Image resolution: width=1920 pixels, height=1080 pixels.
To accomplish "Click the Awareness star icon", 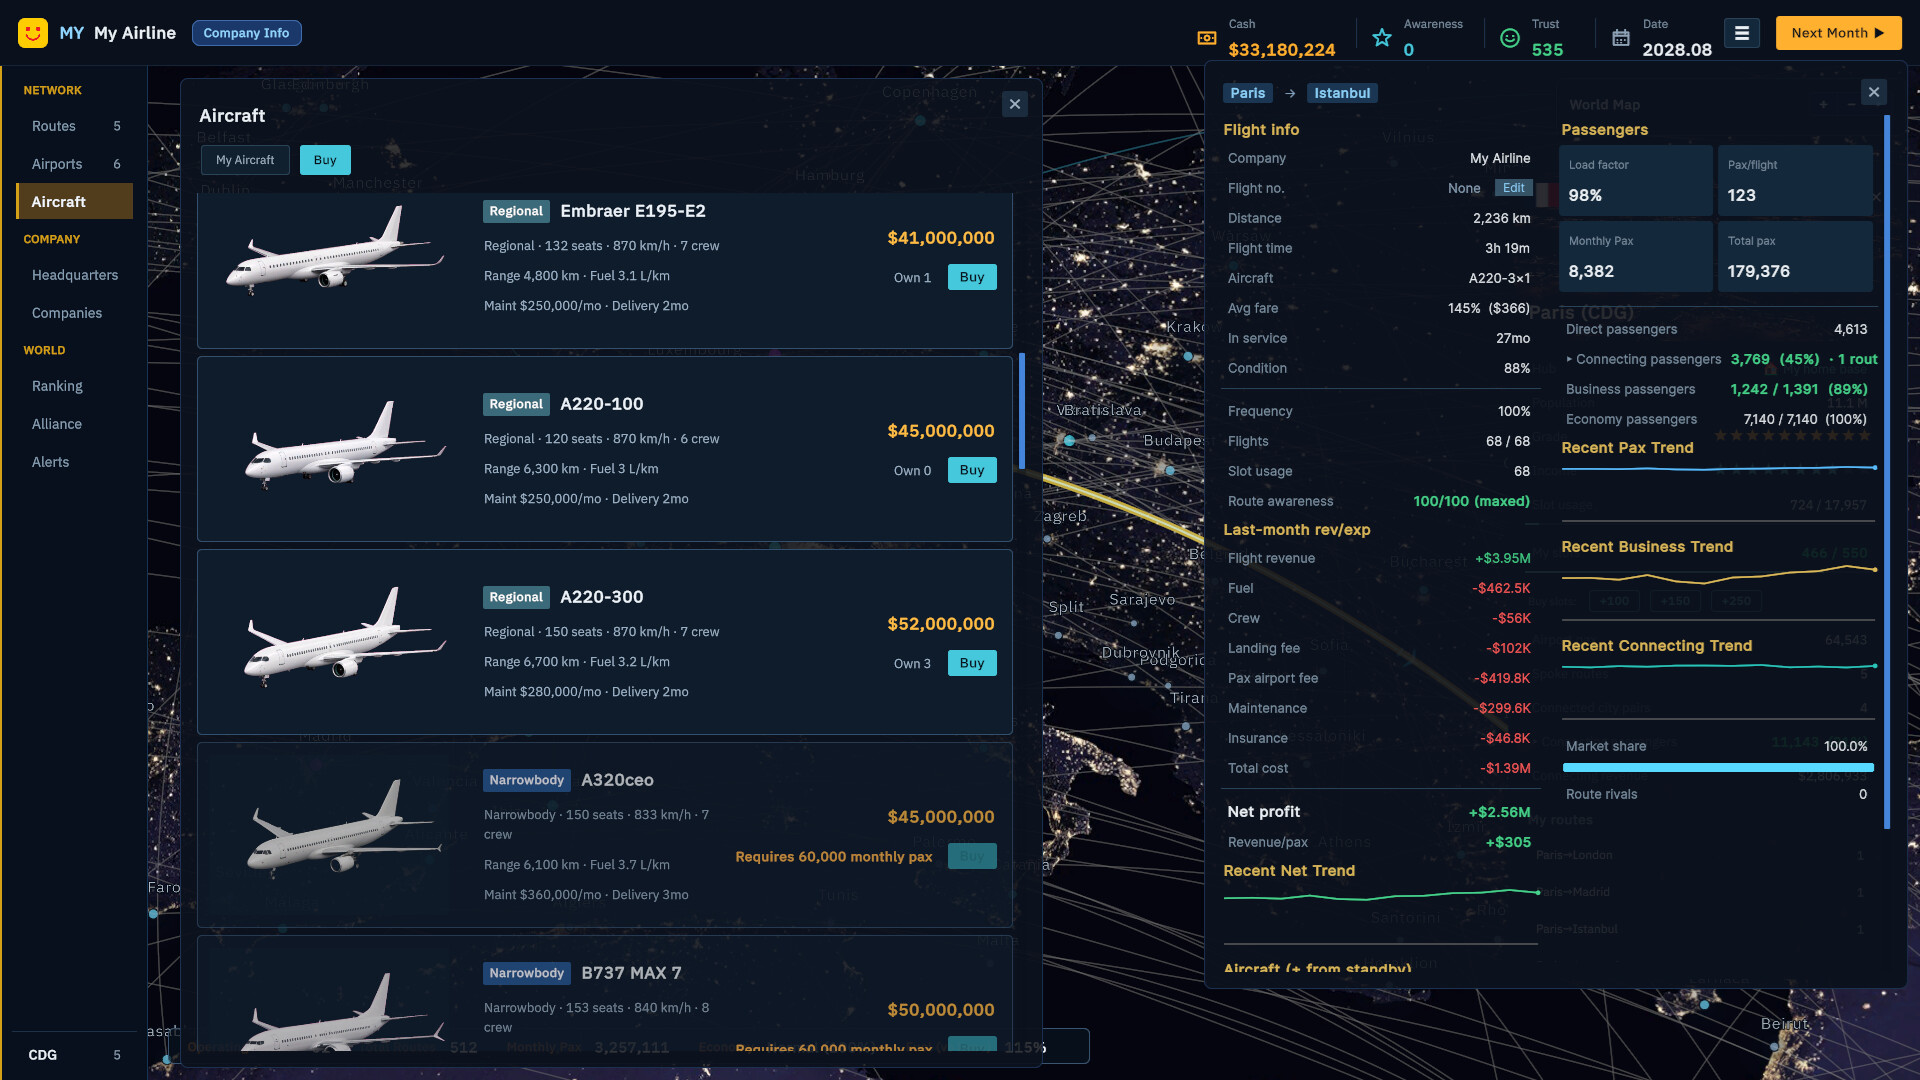I will pos(1382,38).
